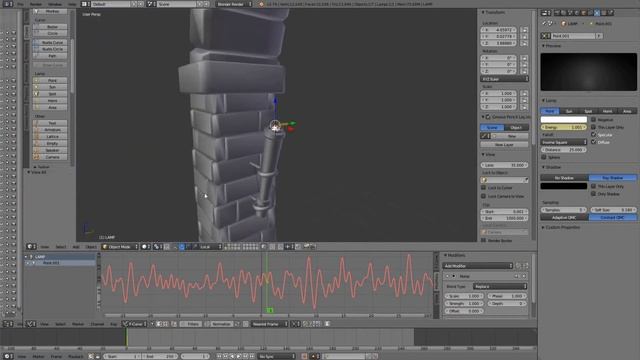Click the play animation button in timeline
The height and width of the screenshot is (360, 640).
239,356
